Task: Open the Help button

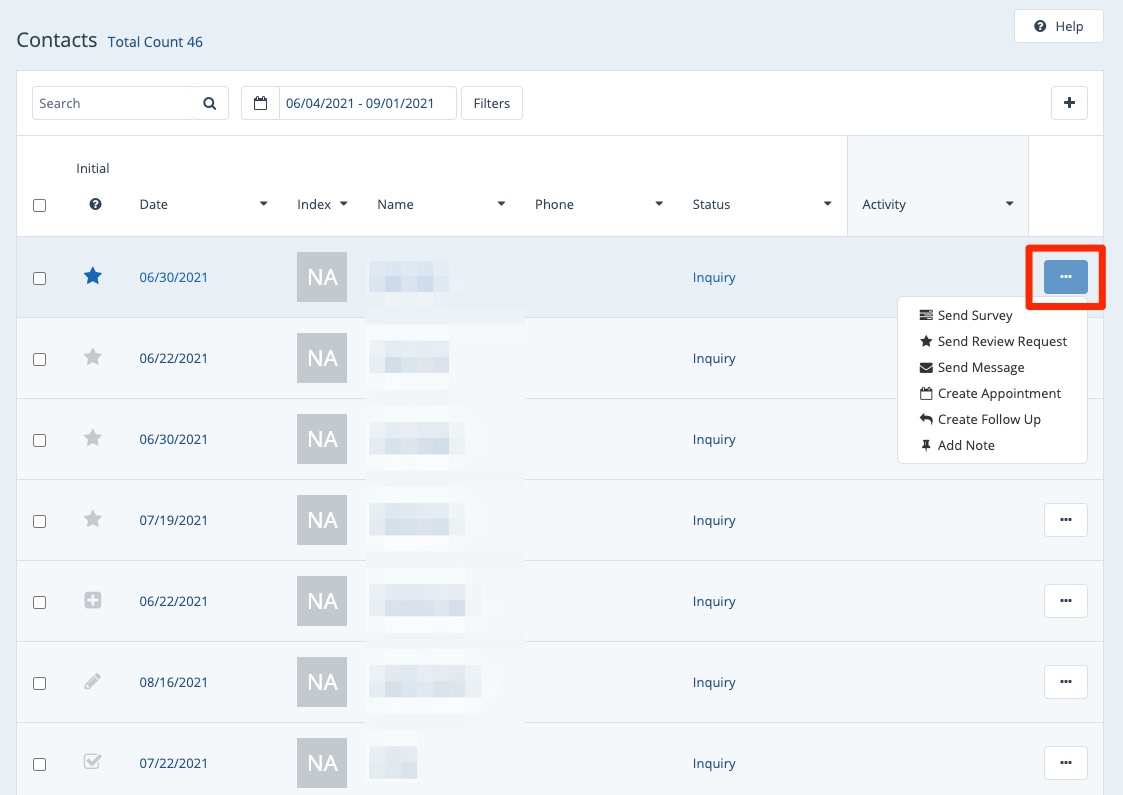Action: pos(1058,26)
